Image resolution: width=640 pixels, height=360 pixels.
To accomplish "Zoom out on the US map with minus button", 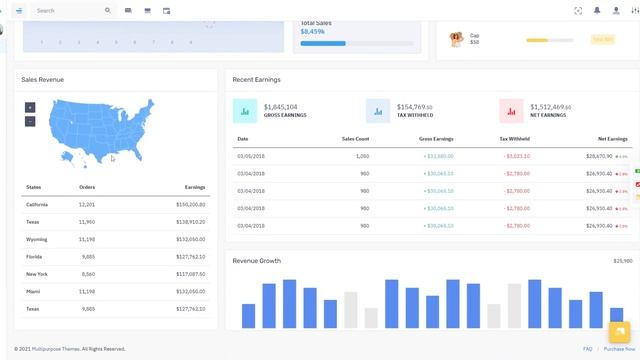I will (30, 121).
